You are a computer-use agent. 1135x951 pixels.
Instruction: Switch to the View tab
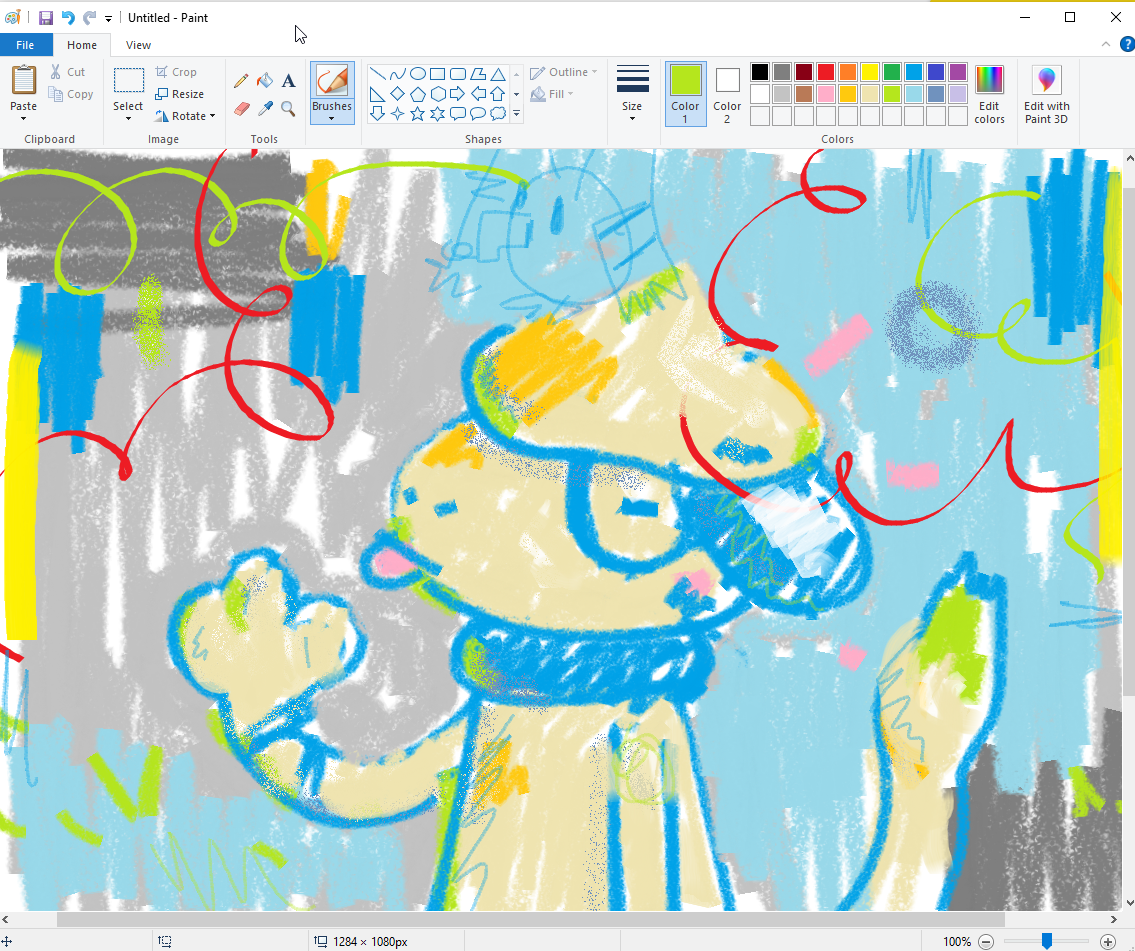pyautogui.click(x=139, y=45)
